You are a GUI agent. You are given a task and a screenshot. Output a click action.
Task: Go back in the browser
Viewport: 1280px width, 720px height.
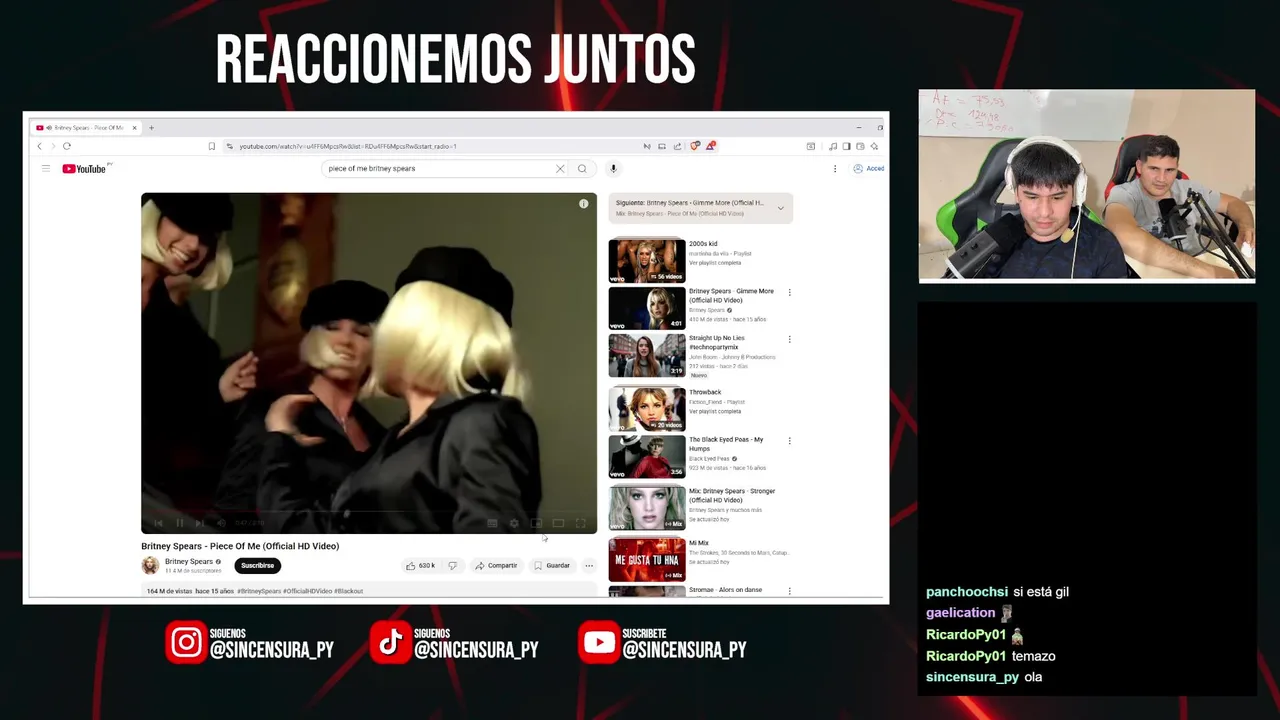coord(40,147)
